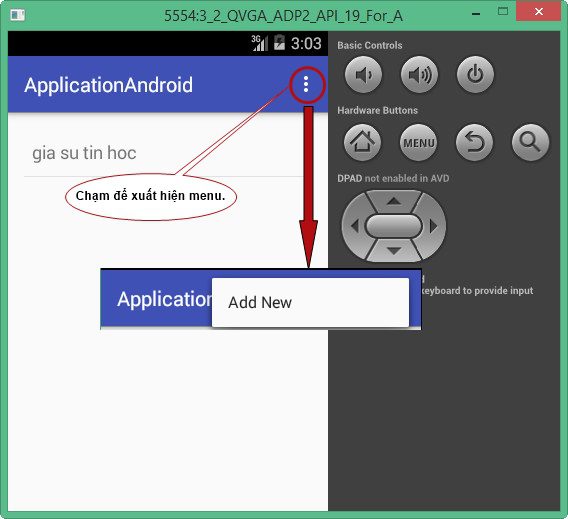Image resolution: width=568 pixels, height=519 pixels.
Task: Close the emulator window
Action: (539, 12)
